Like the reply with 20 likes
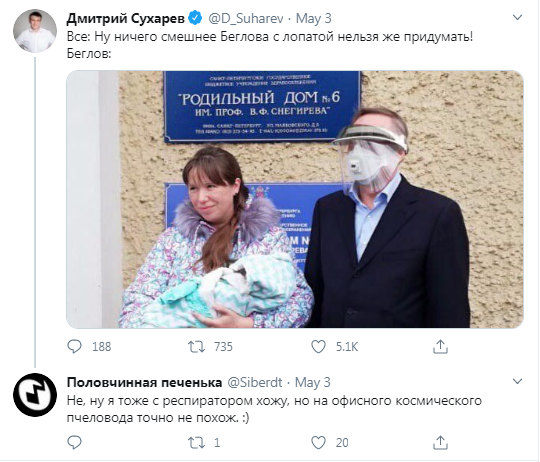This screenshot has height=462, width=540. pos(318,442)
